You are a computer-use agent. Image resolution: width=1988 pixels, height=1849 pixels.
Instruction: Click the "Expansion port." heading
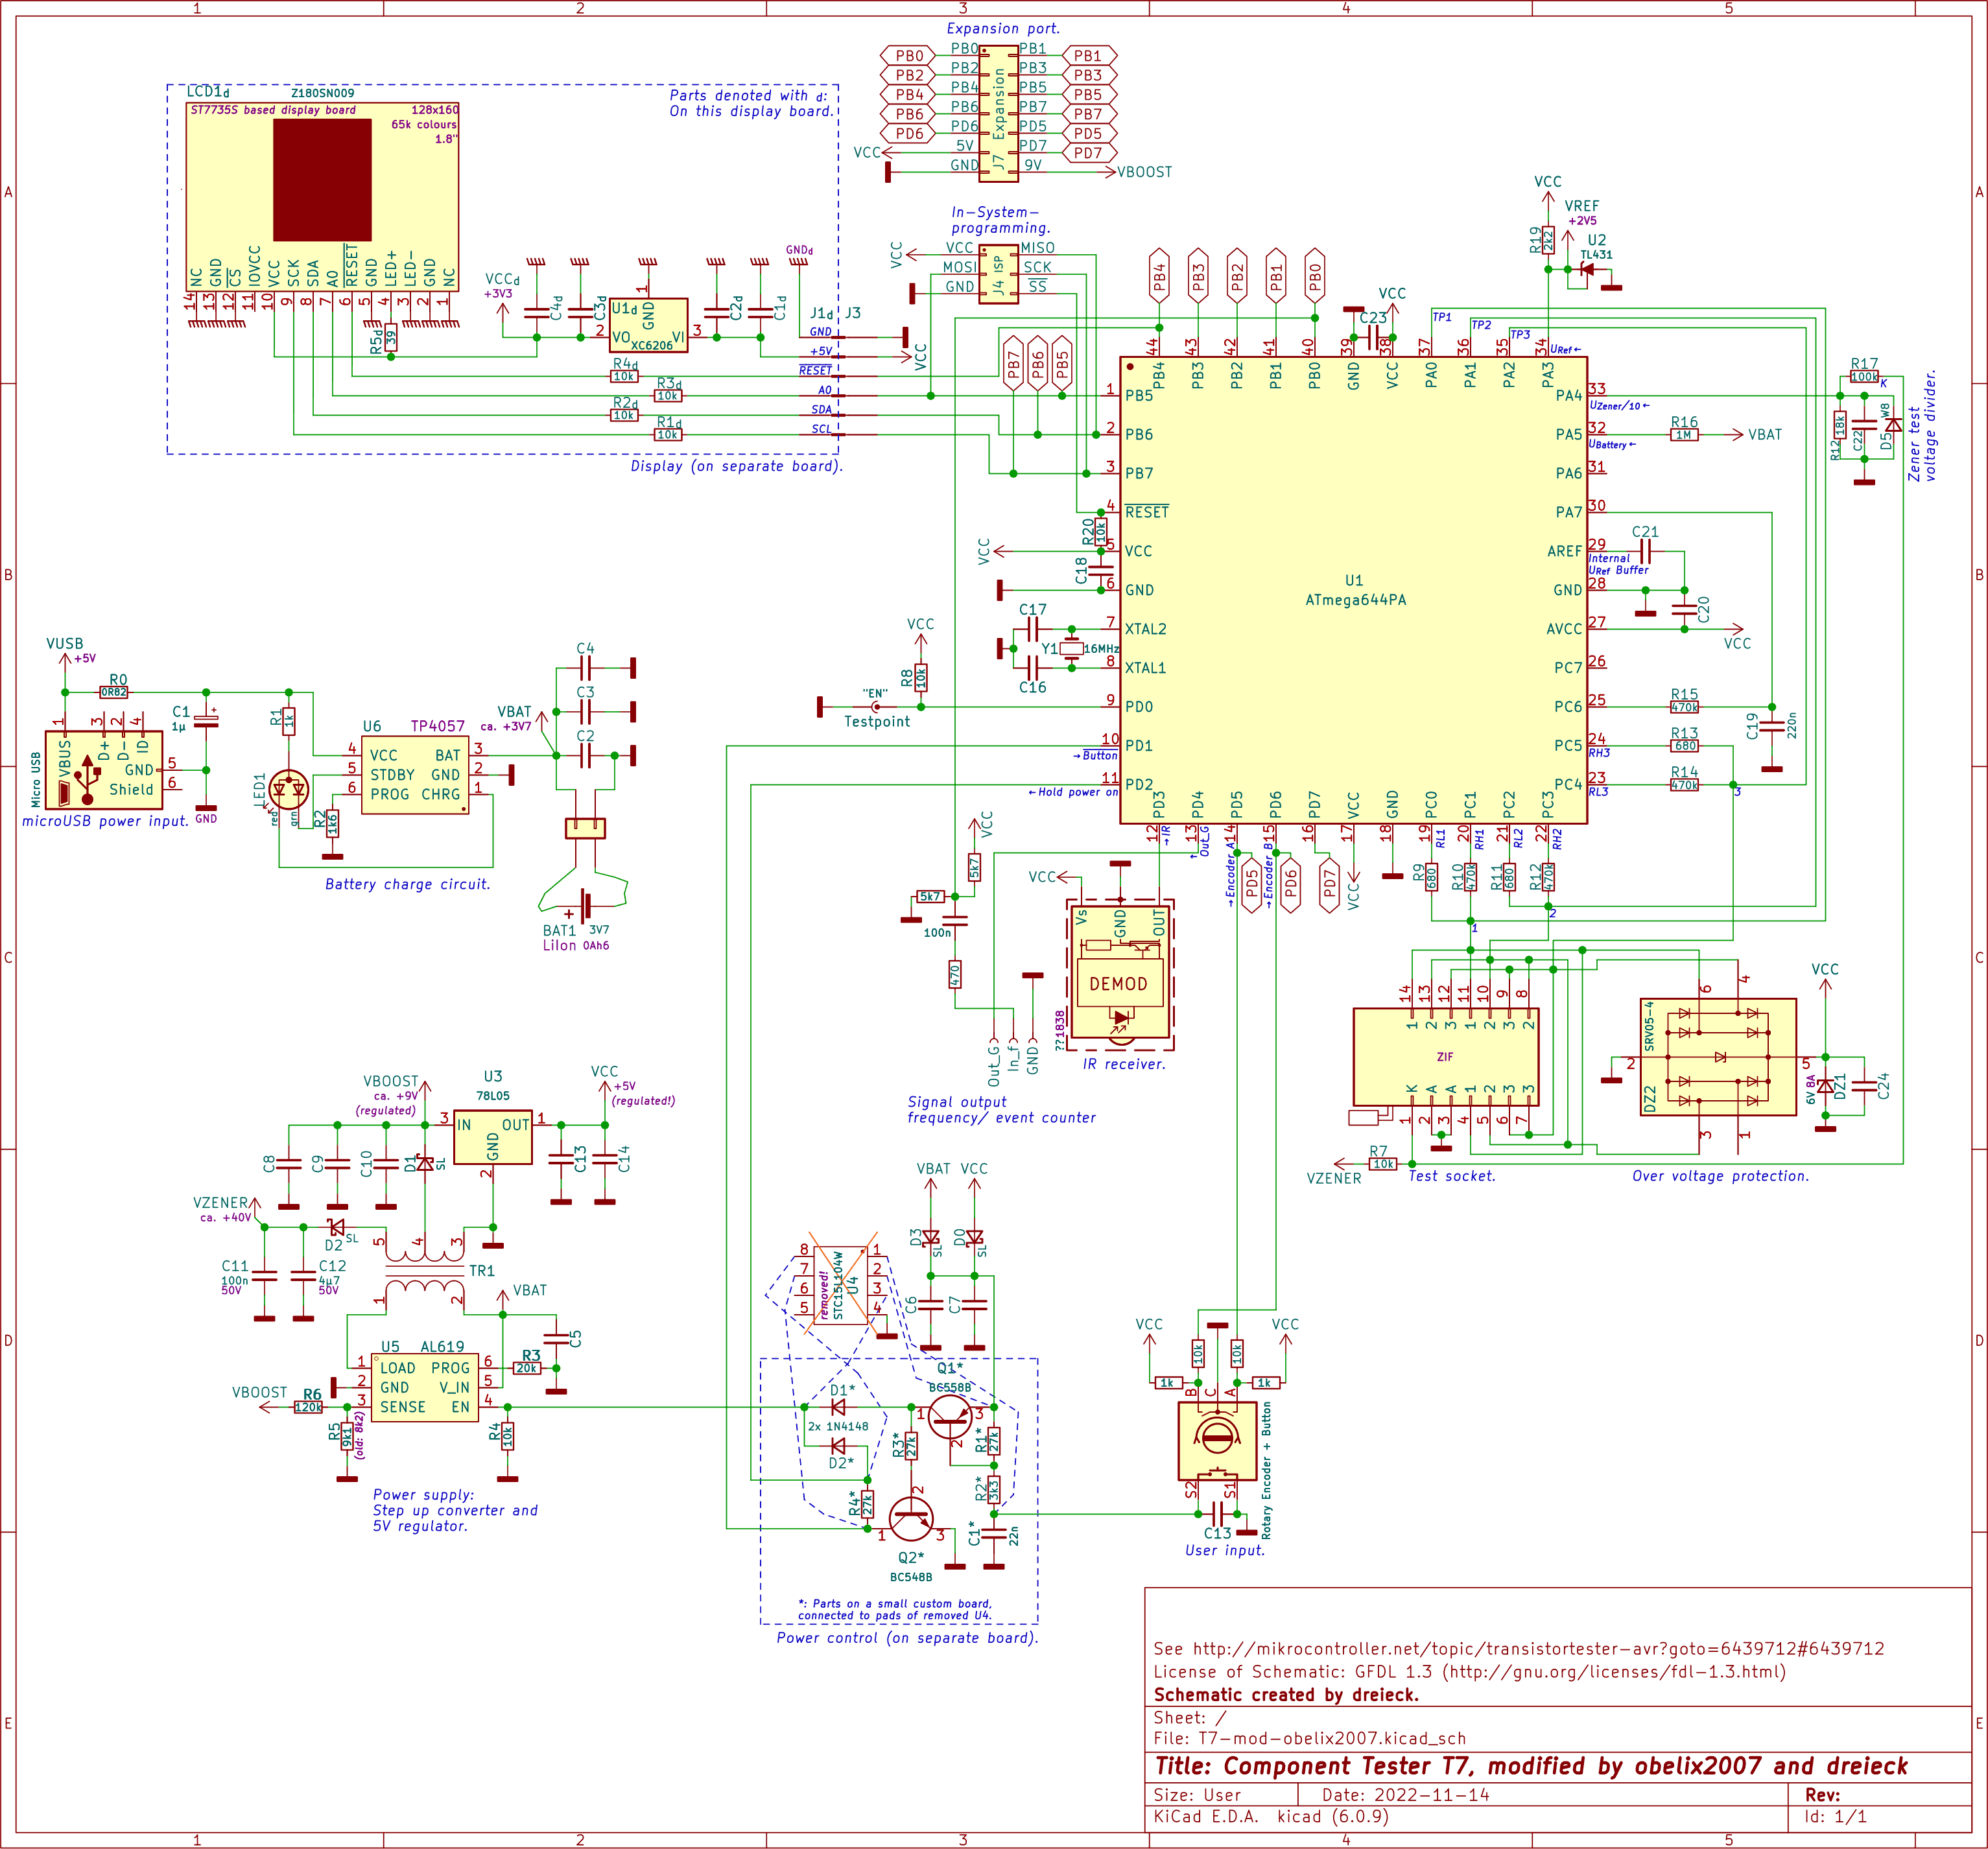point(1003,29)
